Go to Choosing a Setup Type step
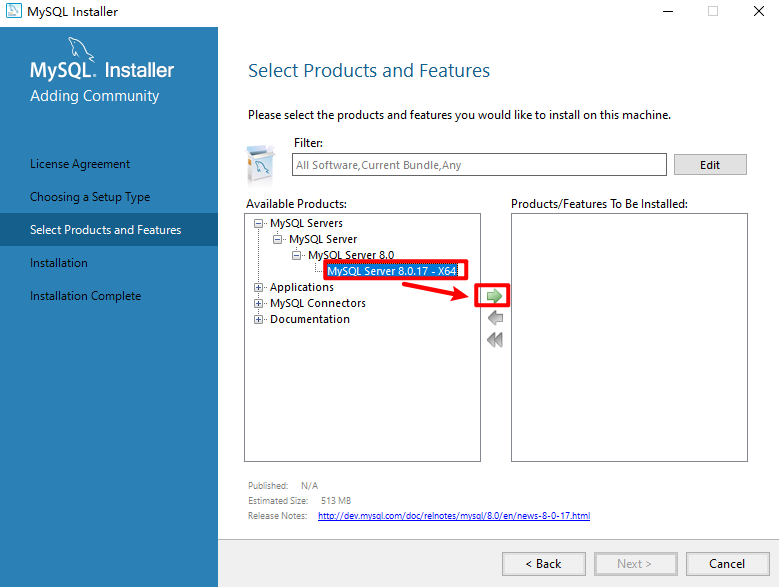This screenshot has width=779, height=587. click(x=90, y=197)
